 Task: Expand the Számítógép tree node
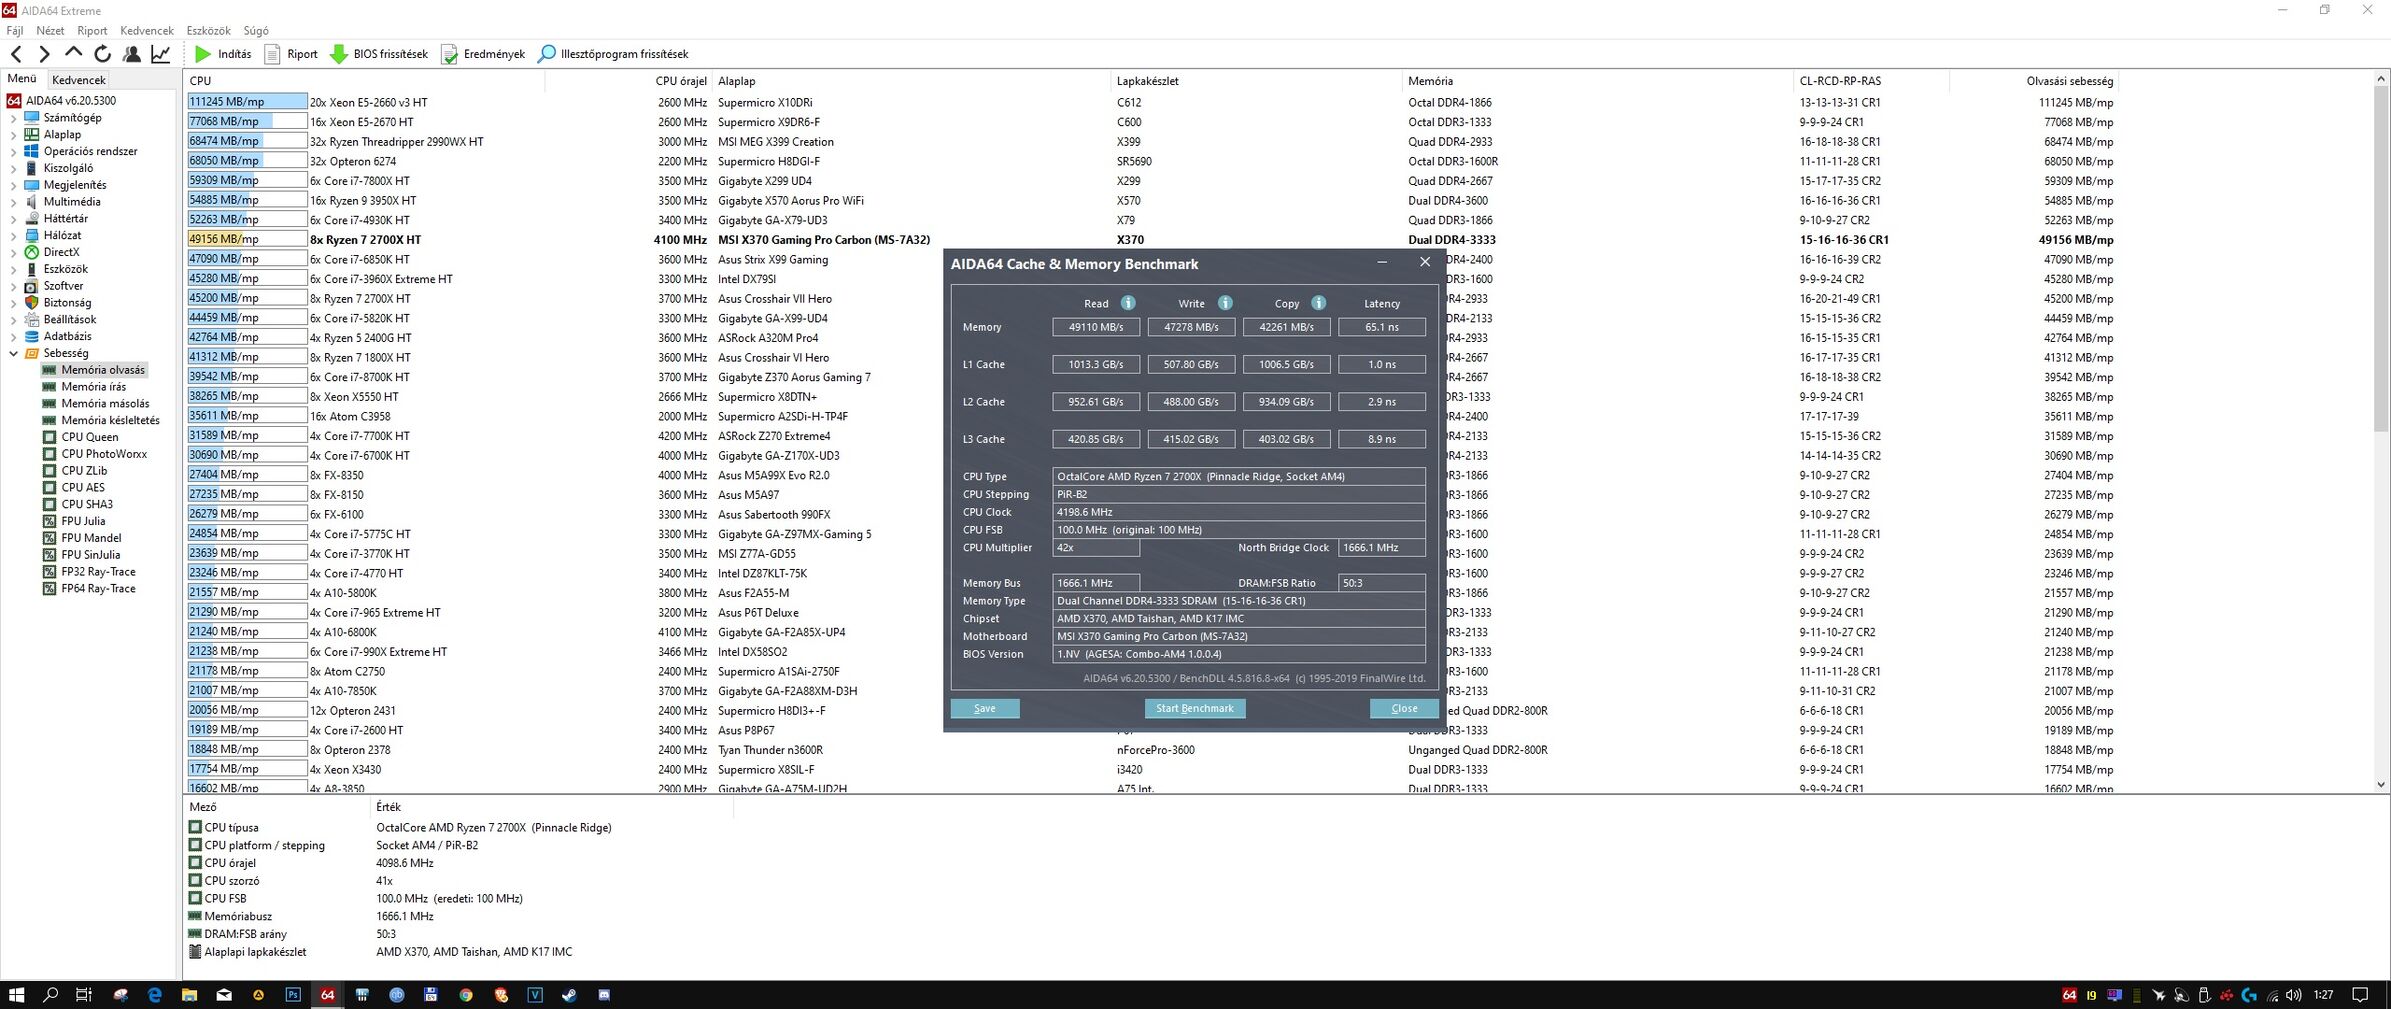tap(13, 118)
